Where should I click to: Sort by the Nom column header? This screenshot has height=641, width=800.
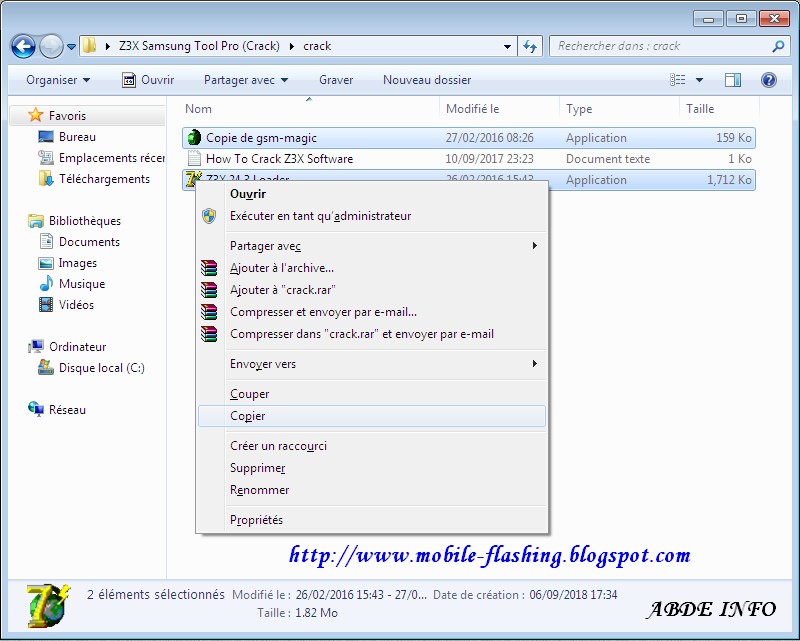(309, 109)
